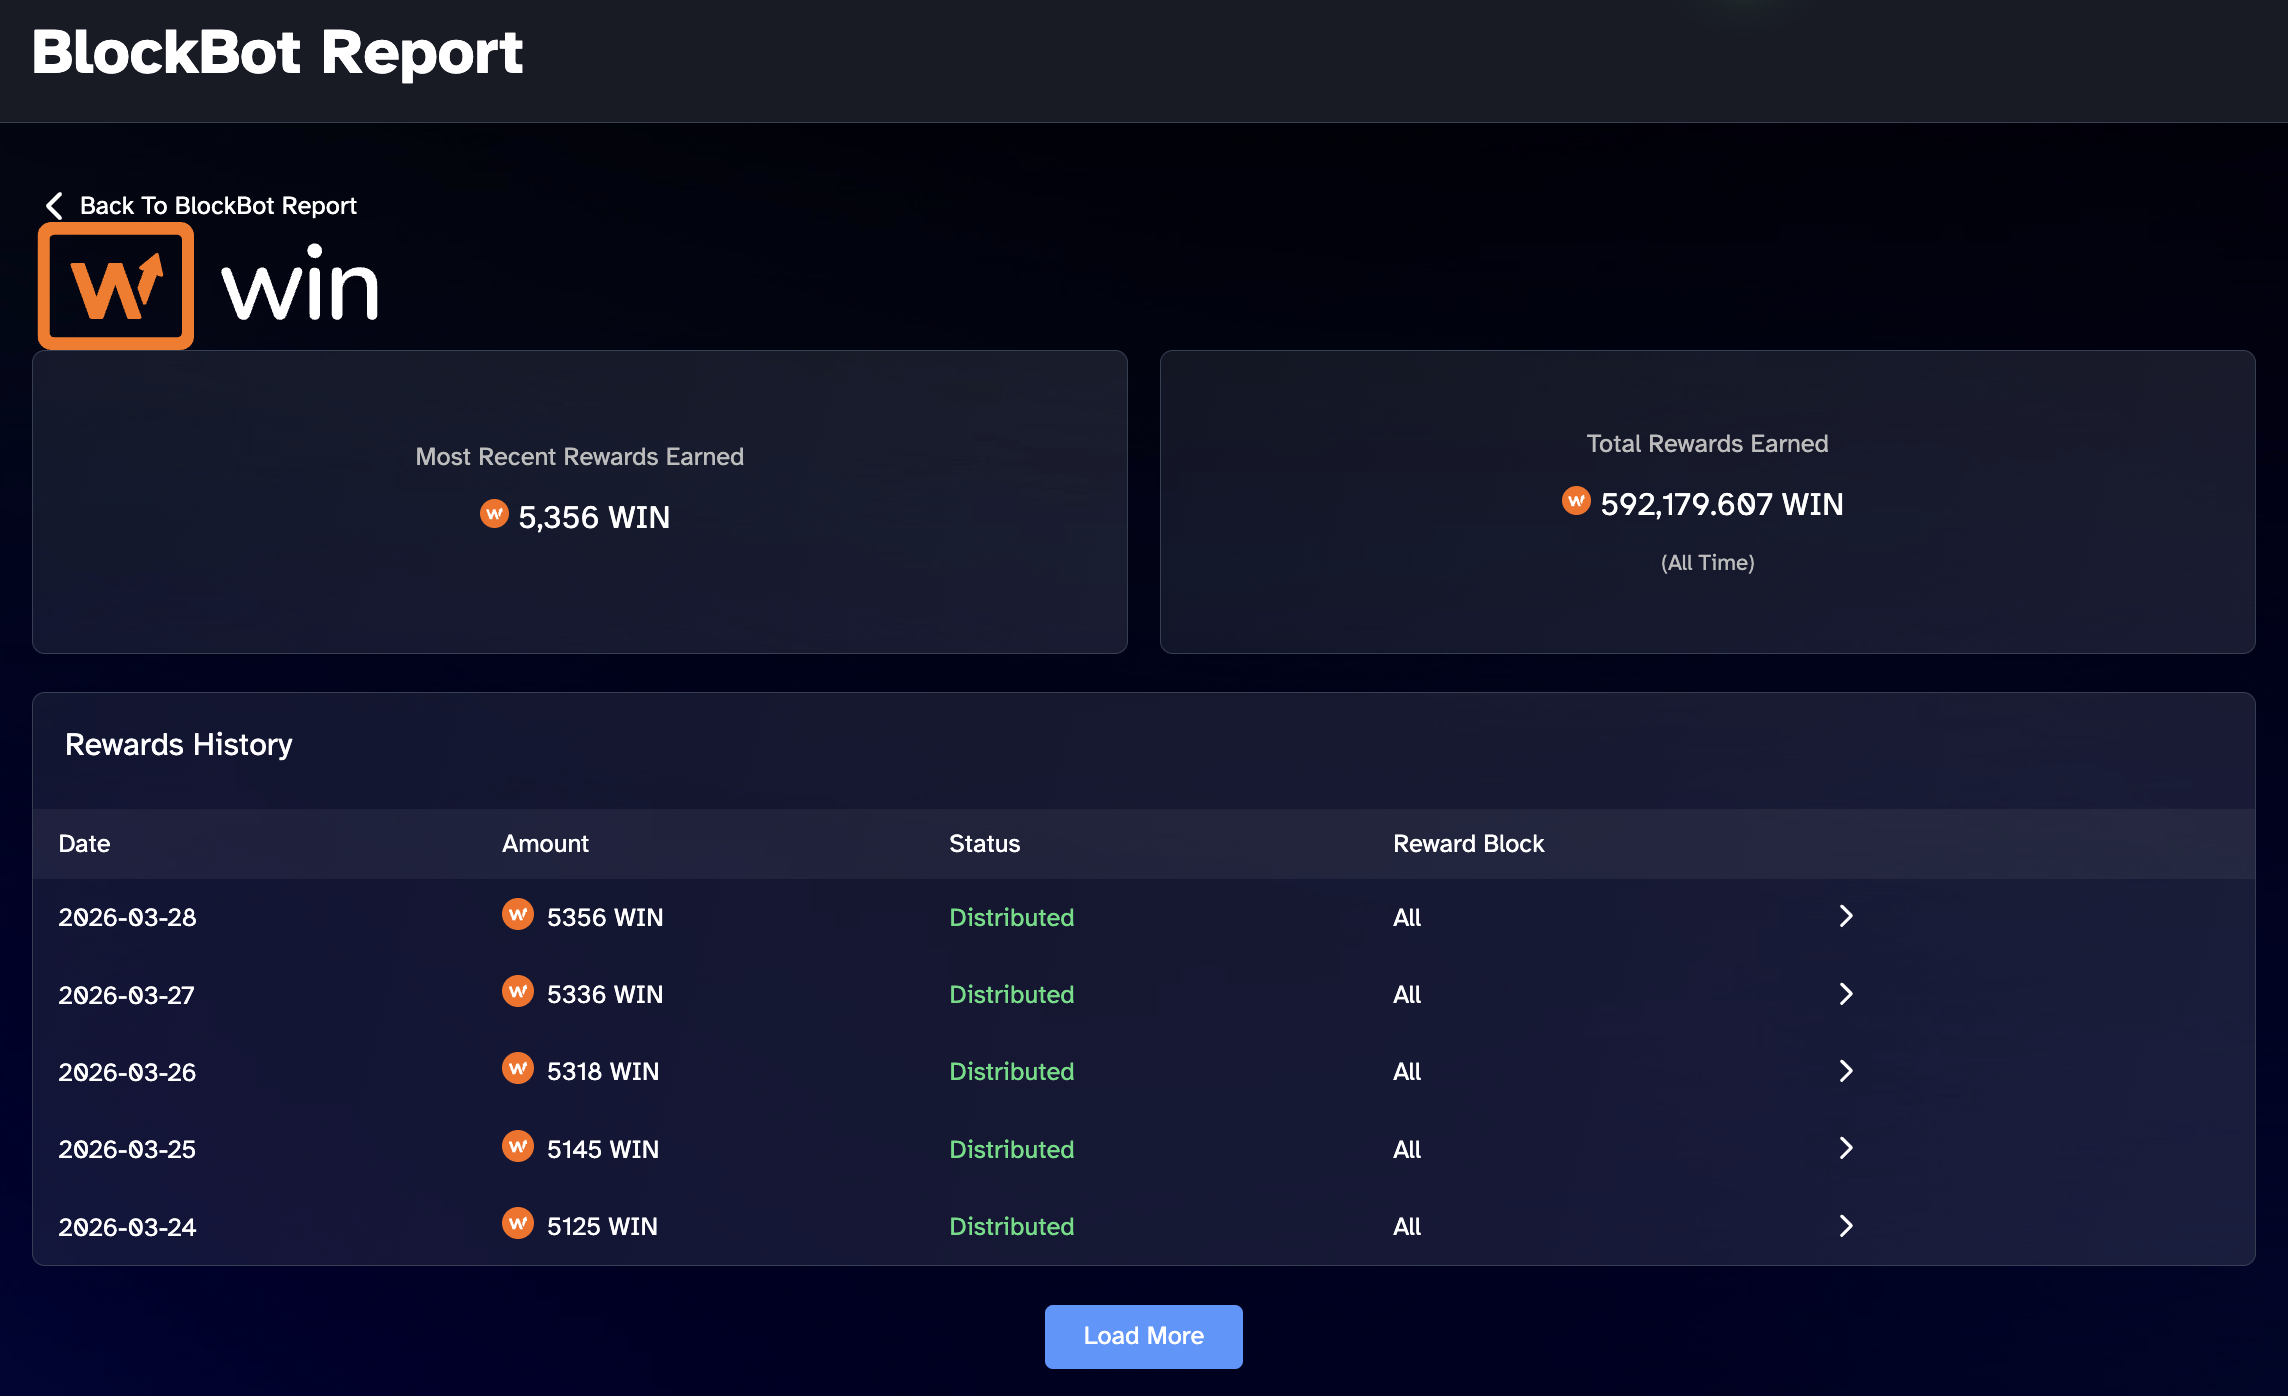The width and height of the screenshot is (2288, 1396).
Task: Click Distributed status for 2026-03-28
Action: [x=1012, y=917]
